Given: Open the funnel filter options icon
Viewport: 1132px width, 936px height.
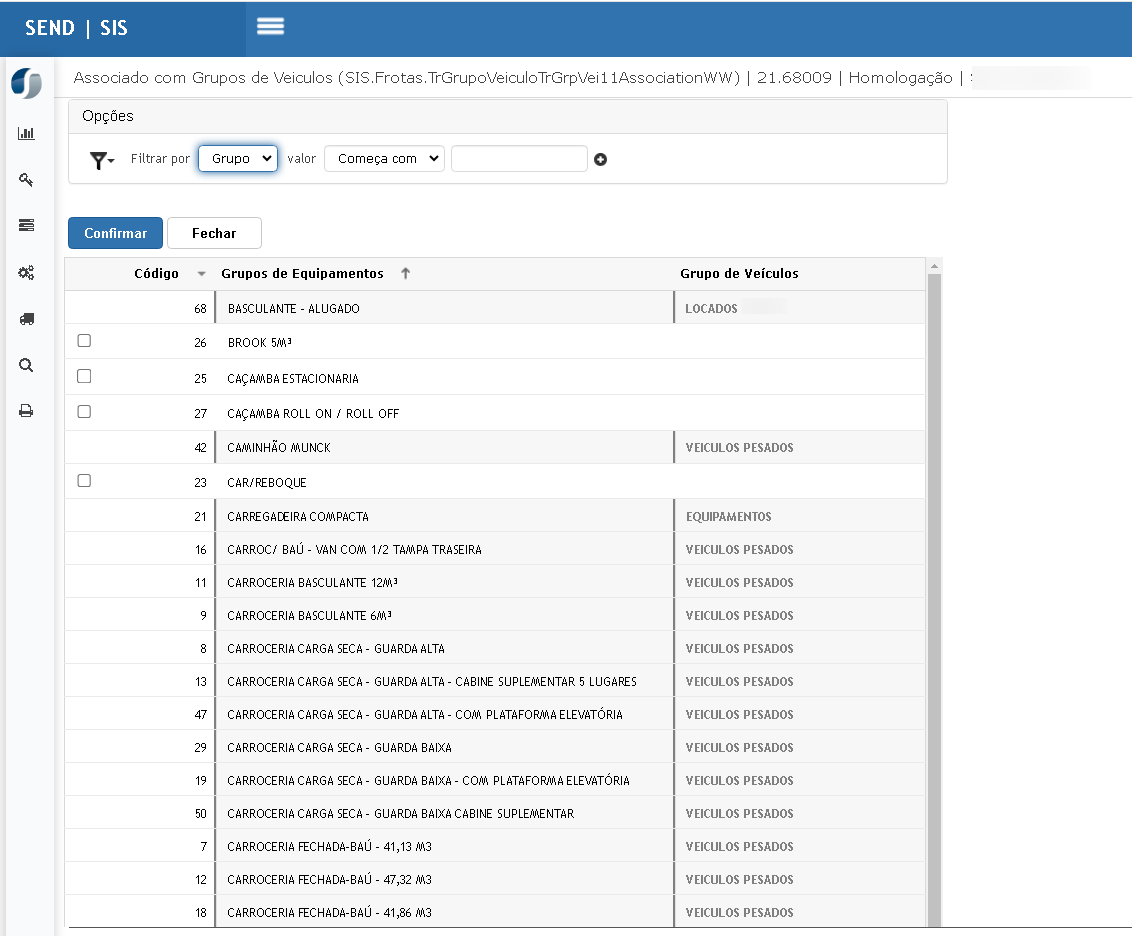Looking at the screenshot, I should click(101, 159).
